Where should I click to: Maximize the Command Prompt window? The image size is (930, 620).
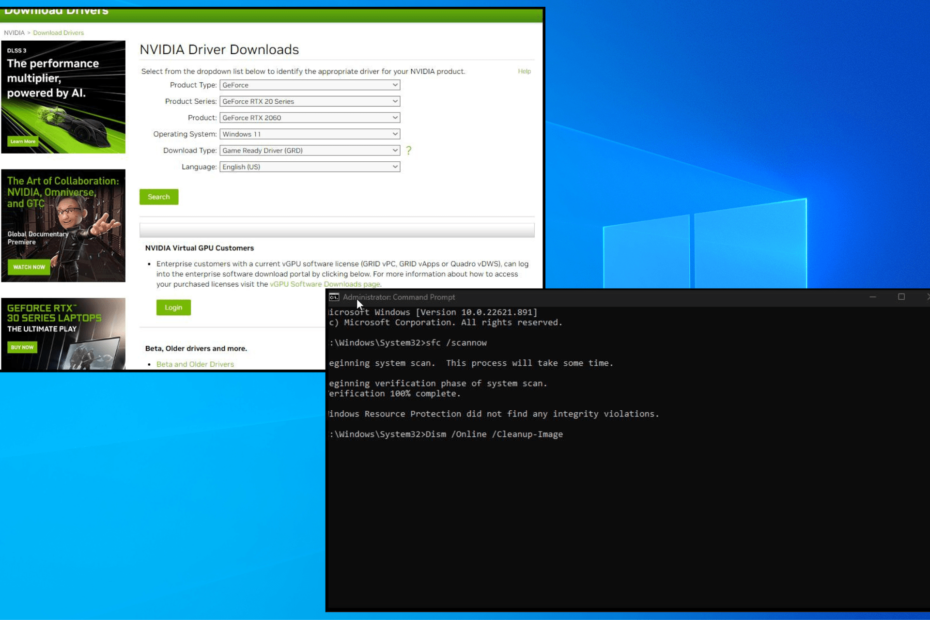click(x=902, y=297)
